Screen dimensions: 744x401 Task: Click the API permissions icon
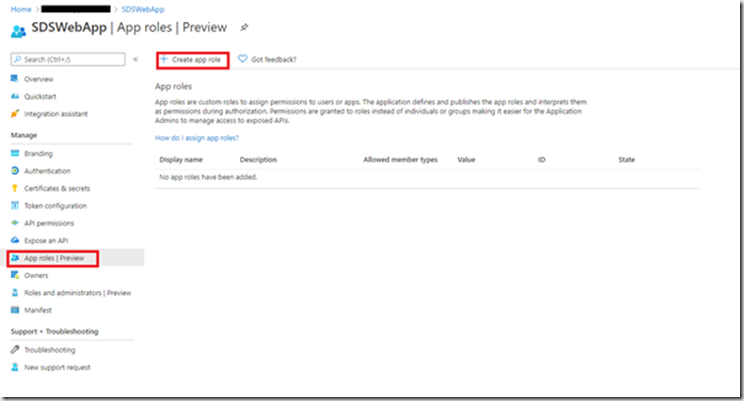(15, 223)
